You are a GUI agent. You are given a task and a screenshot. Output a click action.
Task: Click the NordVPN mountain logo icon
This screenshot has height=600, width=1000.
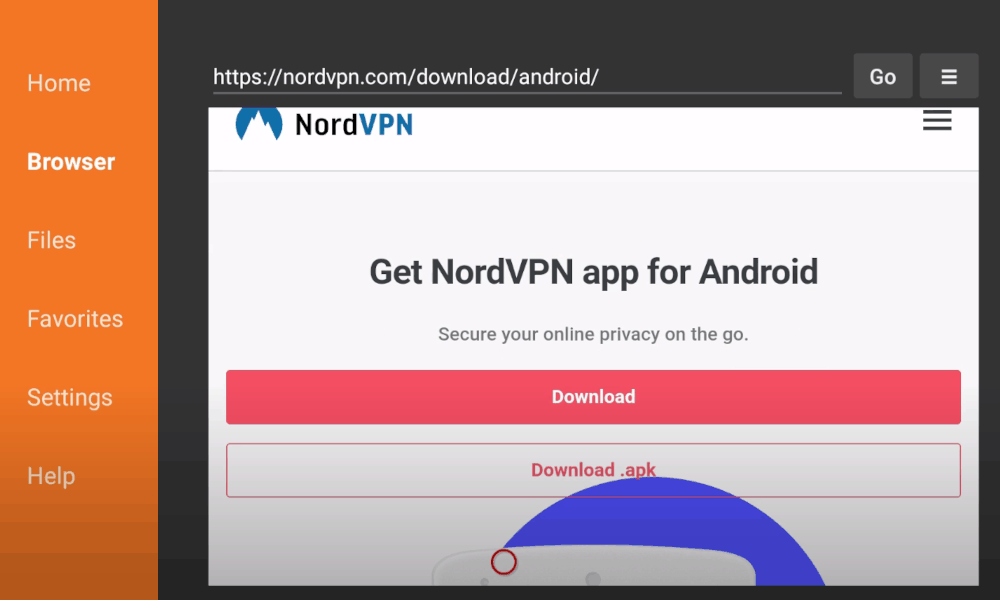tap(259, 124)
